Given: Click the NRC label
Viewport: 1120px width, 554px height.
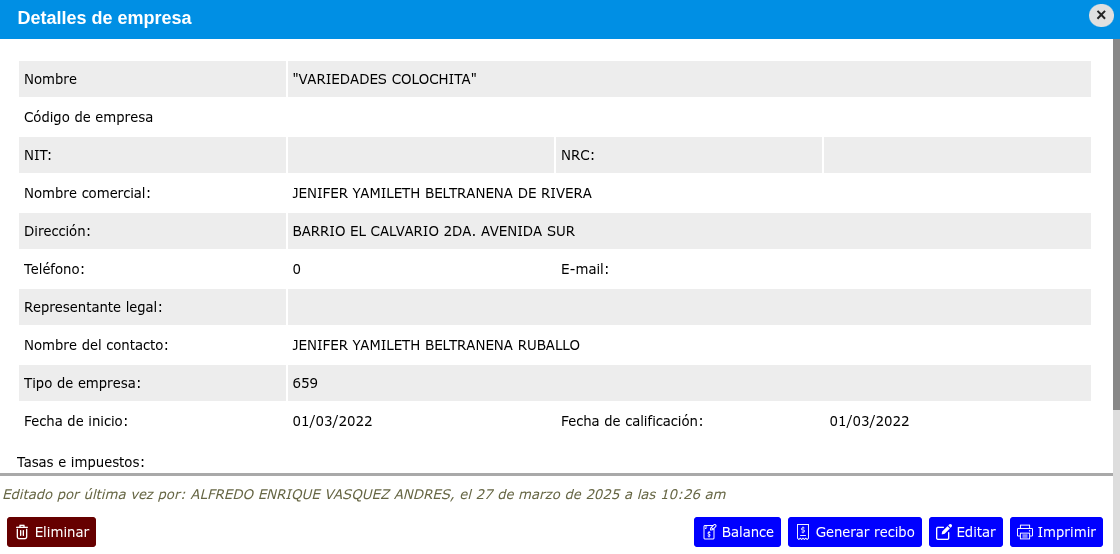Looking at the screenshot, I should [x=578, y=155].
